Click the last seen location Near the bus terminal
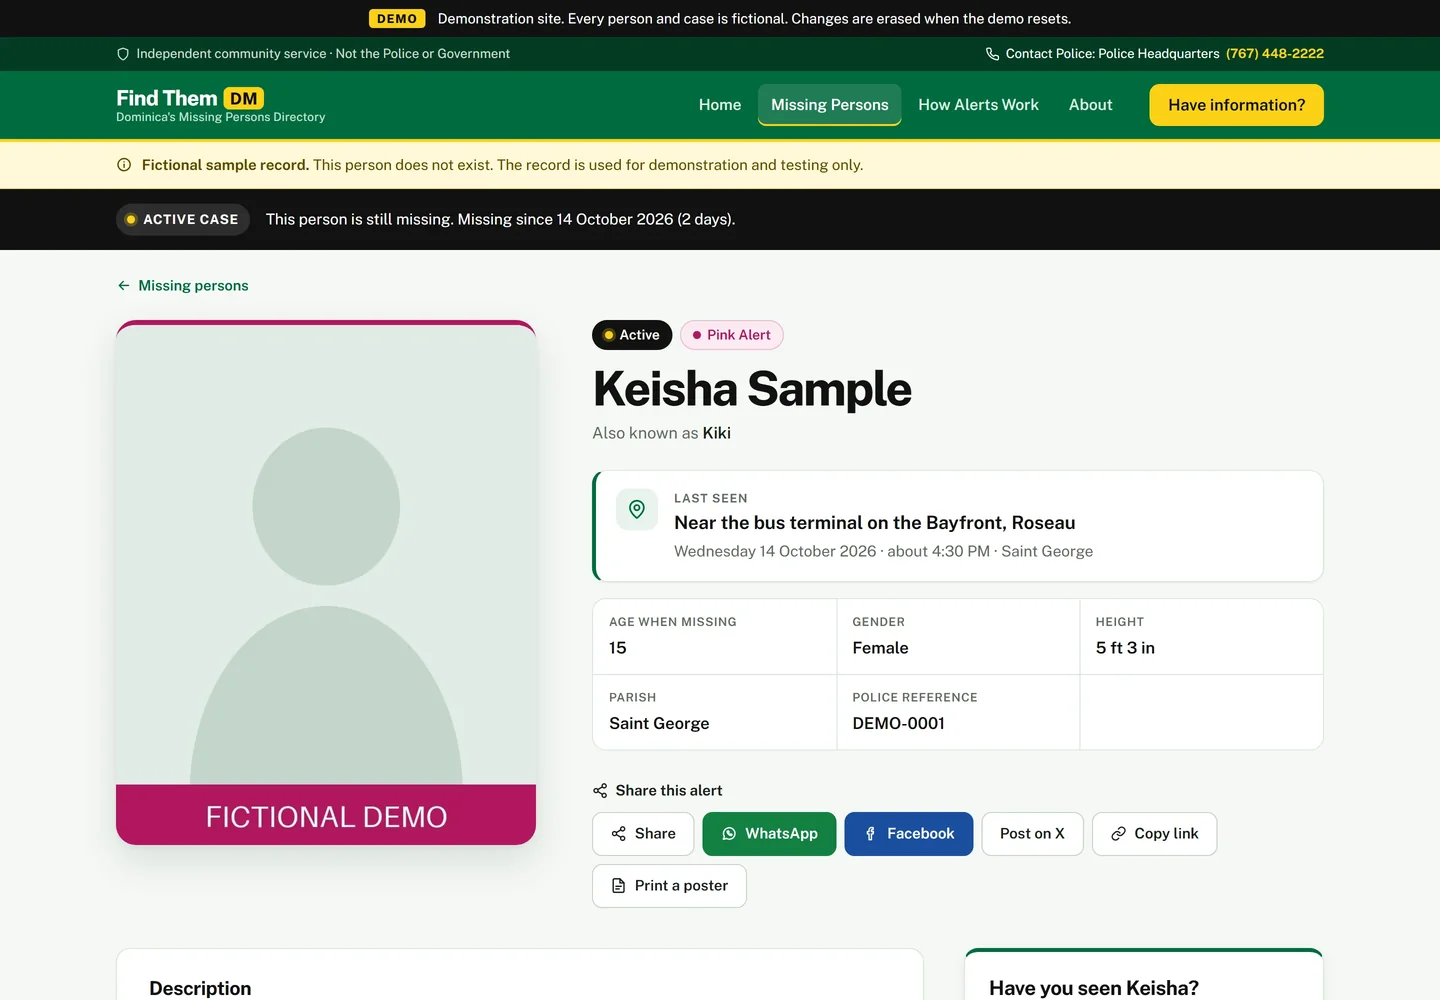 point(875,523)
